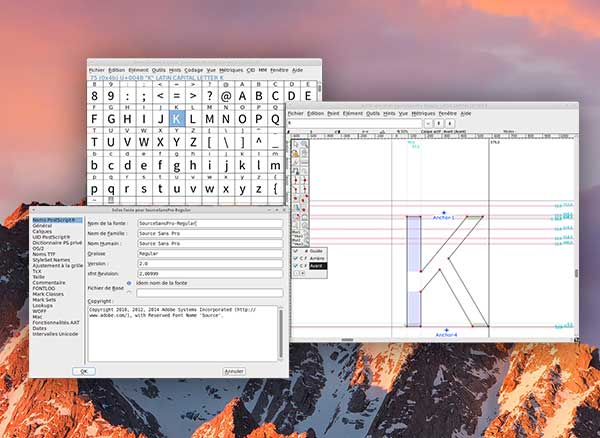Toggle visibility of the Guide layer
This screenshot has height=438, width=600.
tap(295, 251)
